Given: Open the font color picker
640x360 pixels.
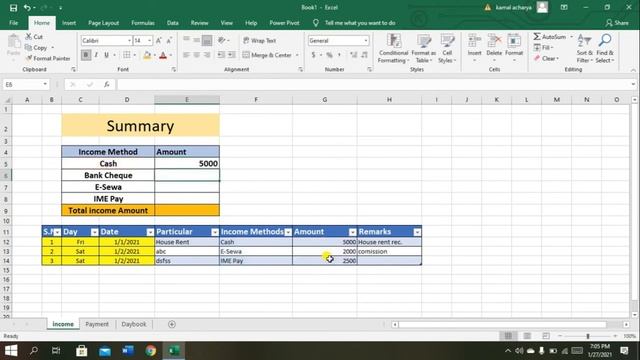Looking at the screenshot, I should pyautogui.click(x=163, y=55).
